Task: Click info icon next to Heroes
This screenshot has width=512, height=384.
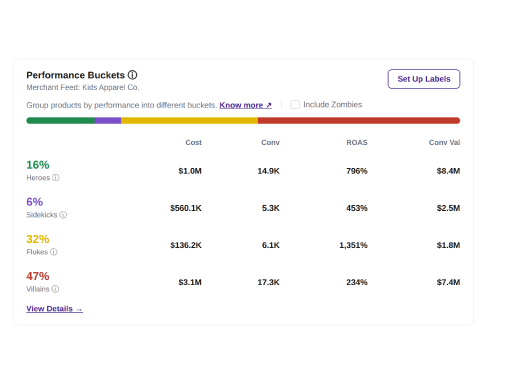Action: click(x=56, y=178)
